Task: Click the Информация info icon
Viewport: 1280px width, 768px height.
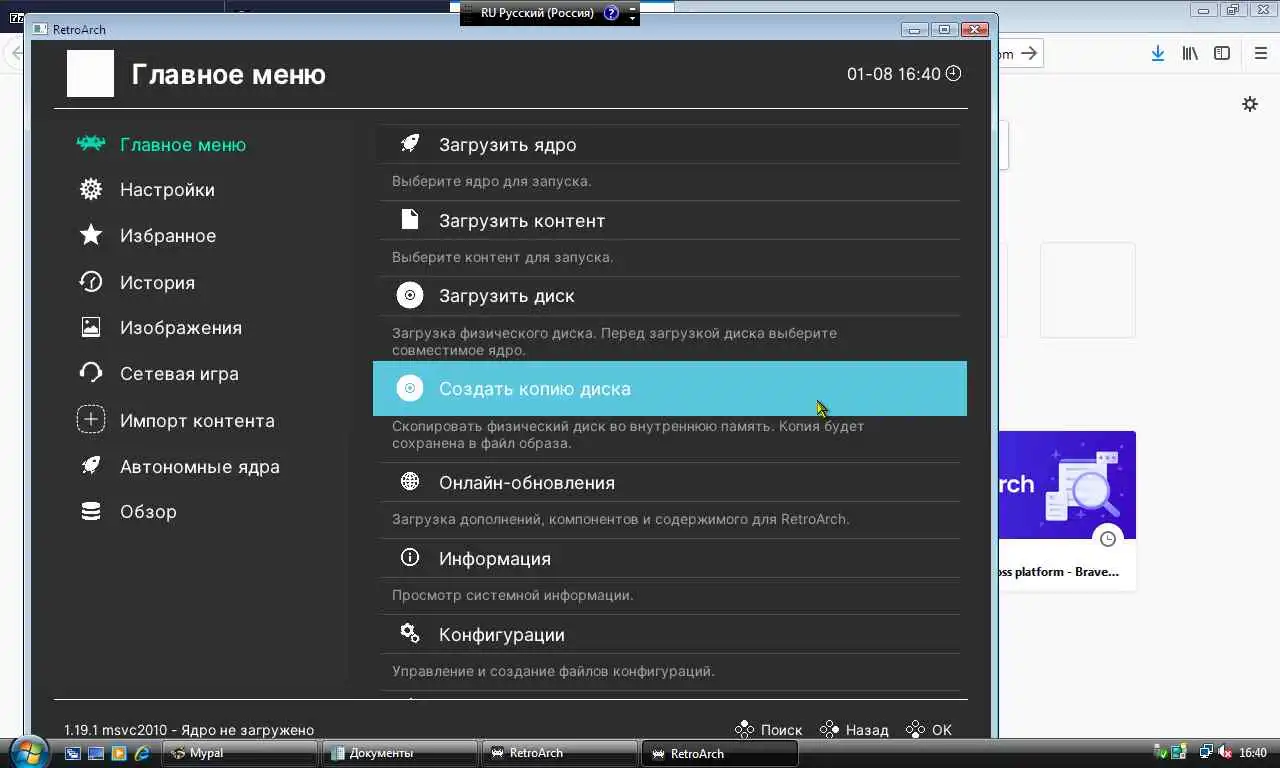Action: coord(410,558)
